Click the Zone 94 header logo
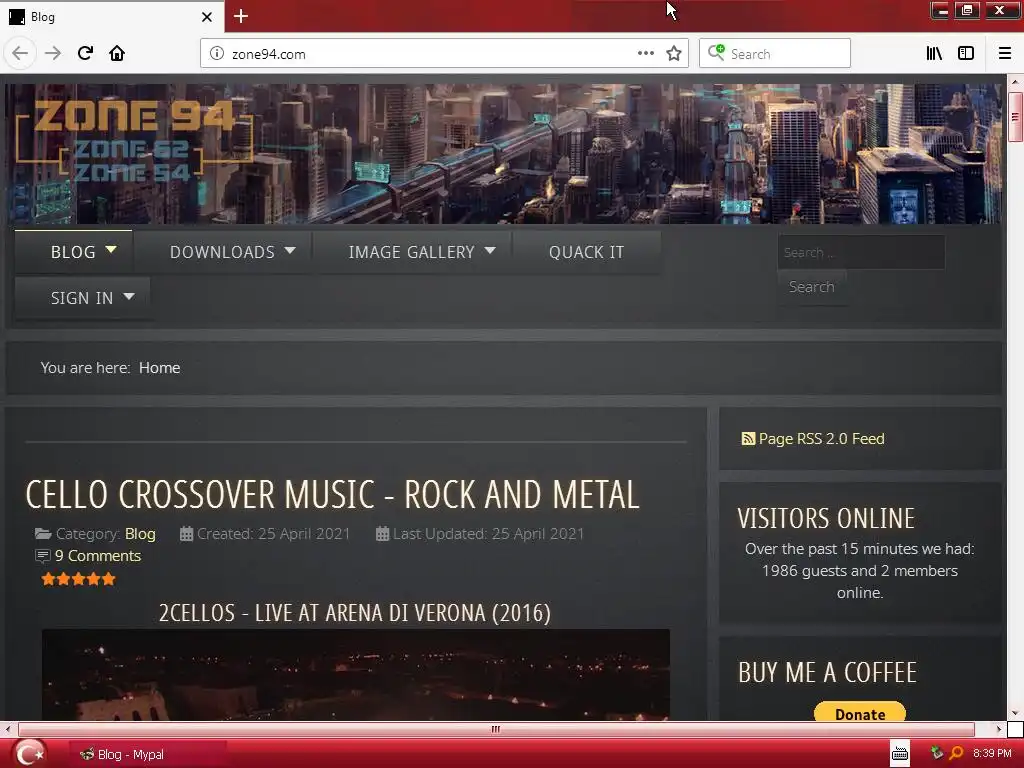 click(x=134, y=141)
